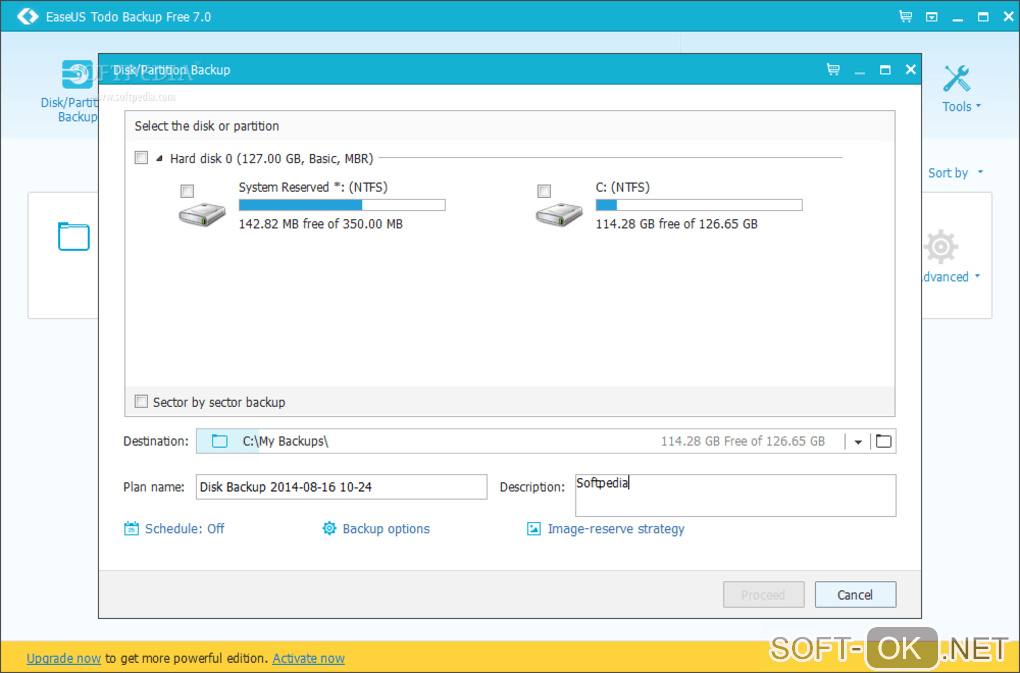Viewport: 1020px width, 673px height.
Task: Click the Tools label
Action: click(956, 106)
